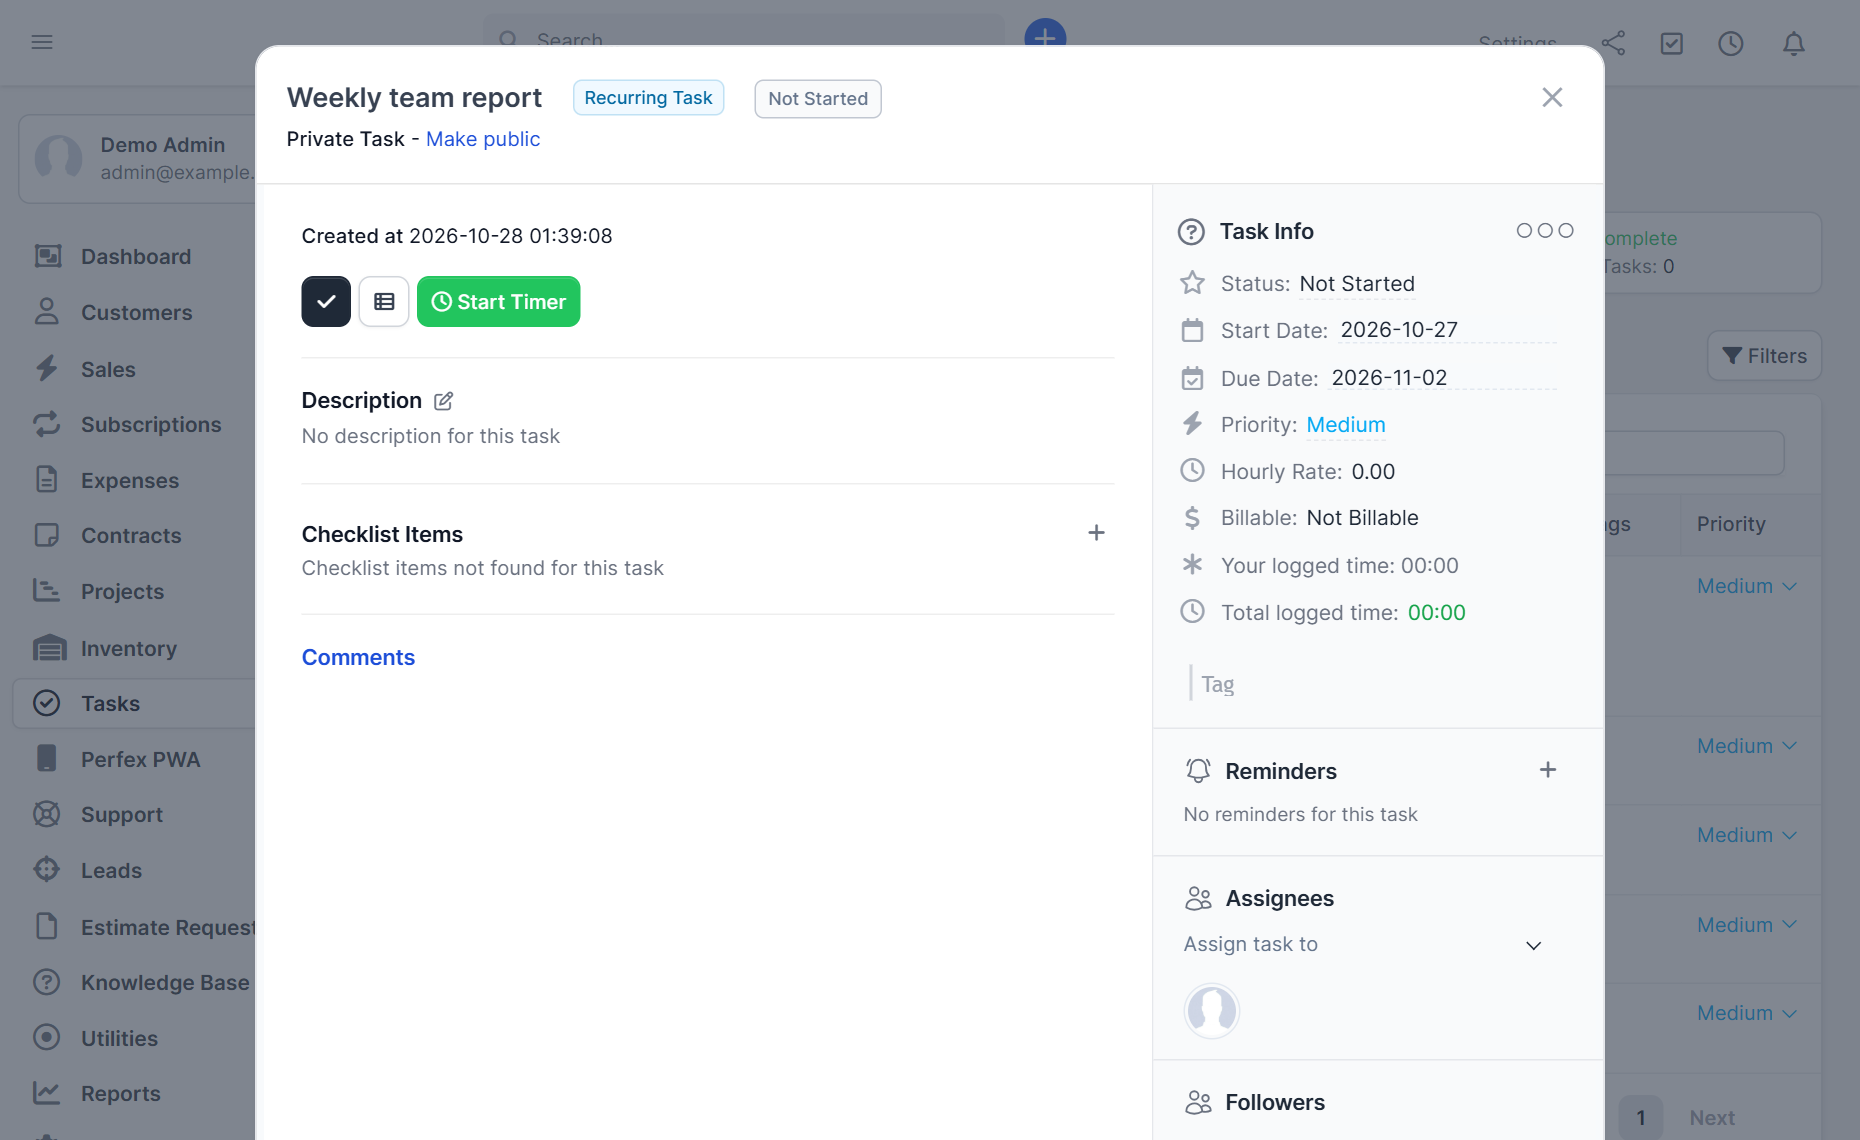Go to Expenses in the sidebar

point(130,481)
